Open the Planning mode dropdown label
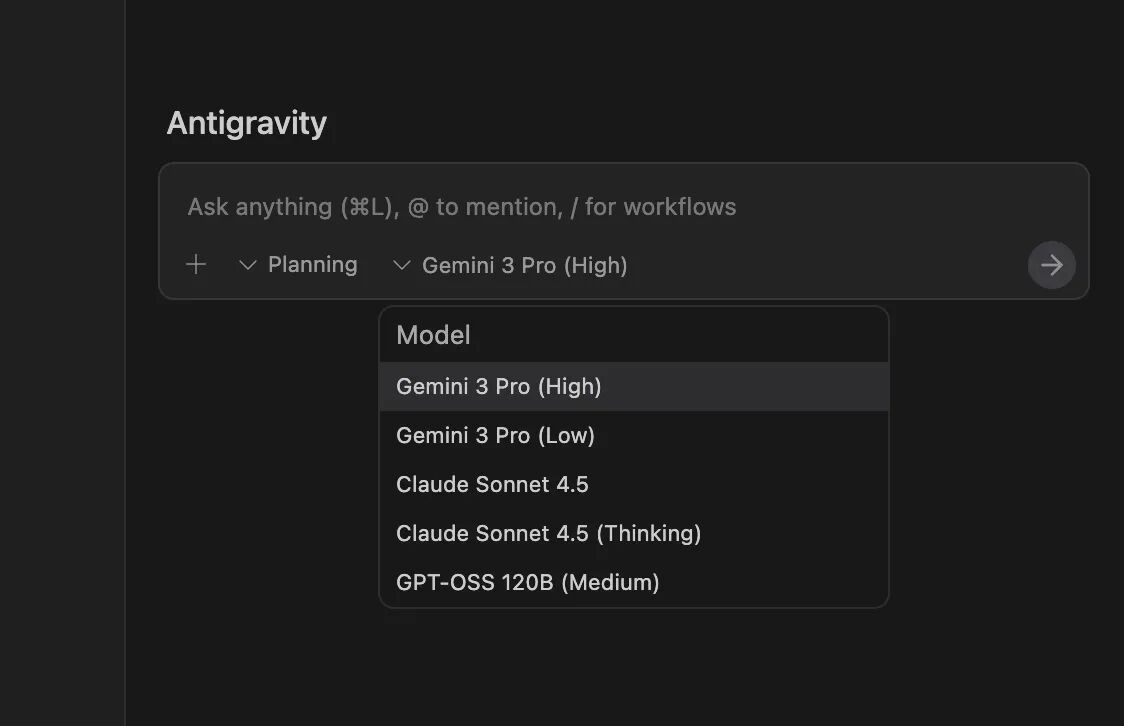1124x726 pixels. [x=312, y=265]
